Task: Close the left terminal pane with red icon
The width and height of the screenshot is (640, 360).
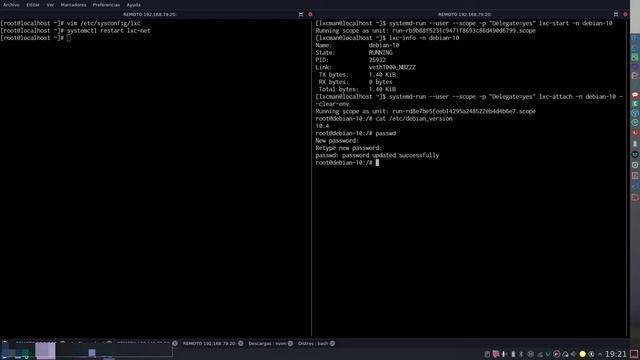Action: click(310, 14)
